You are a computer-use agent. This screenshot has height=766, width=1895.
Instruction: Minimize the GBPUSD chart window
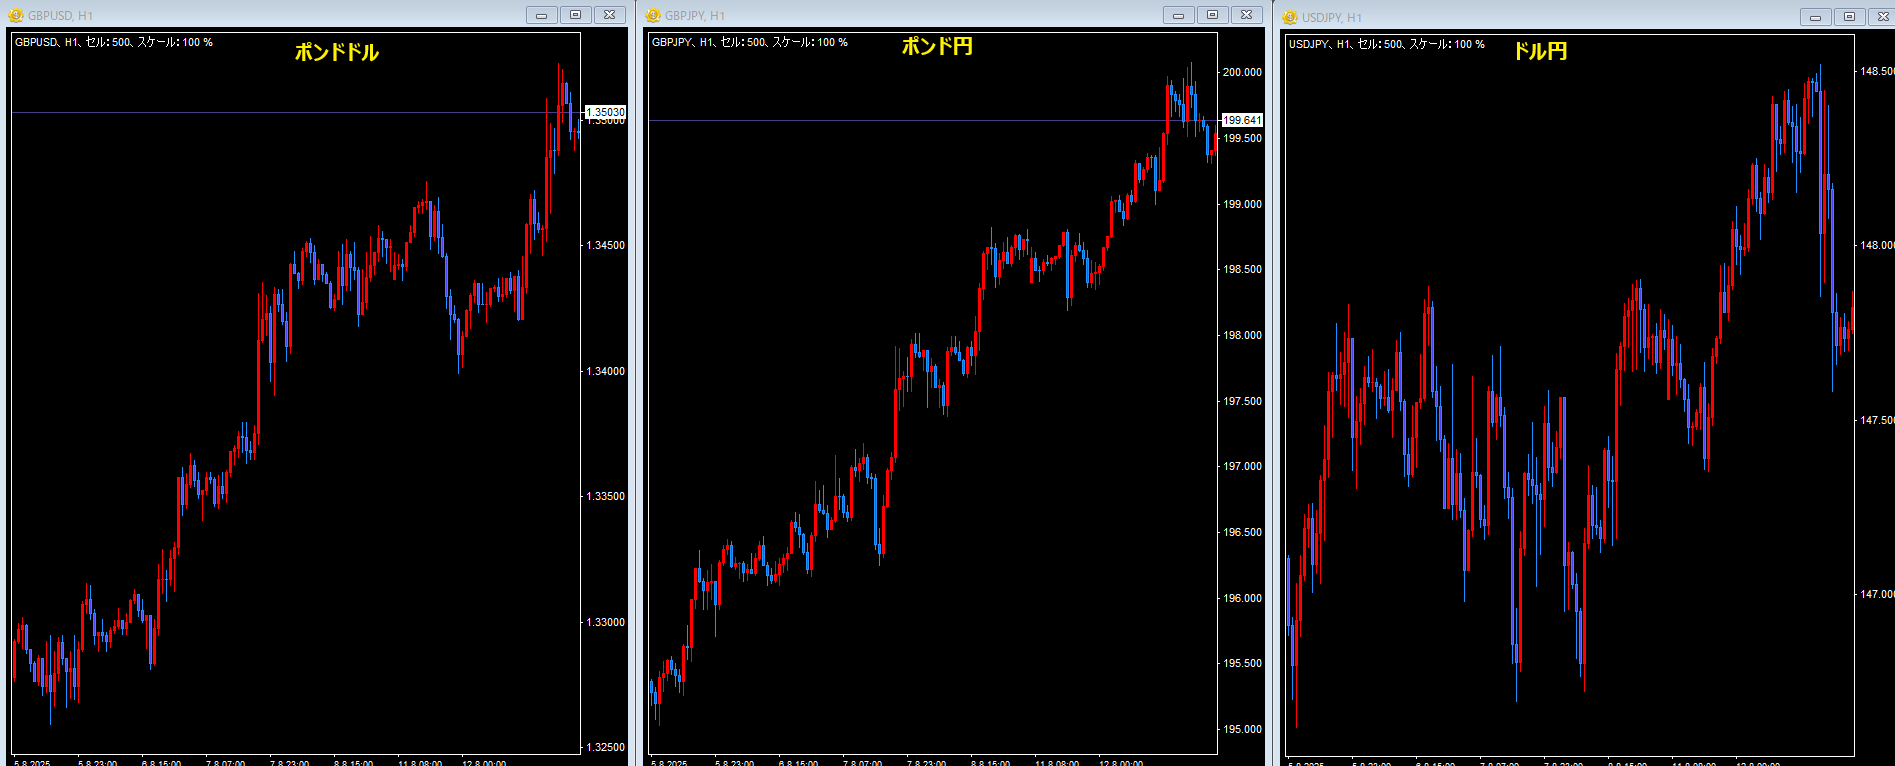pos(541,15)
